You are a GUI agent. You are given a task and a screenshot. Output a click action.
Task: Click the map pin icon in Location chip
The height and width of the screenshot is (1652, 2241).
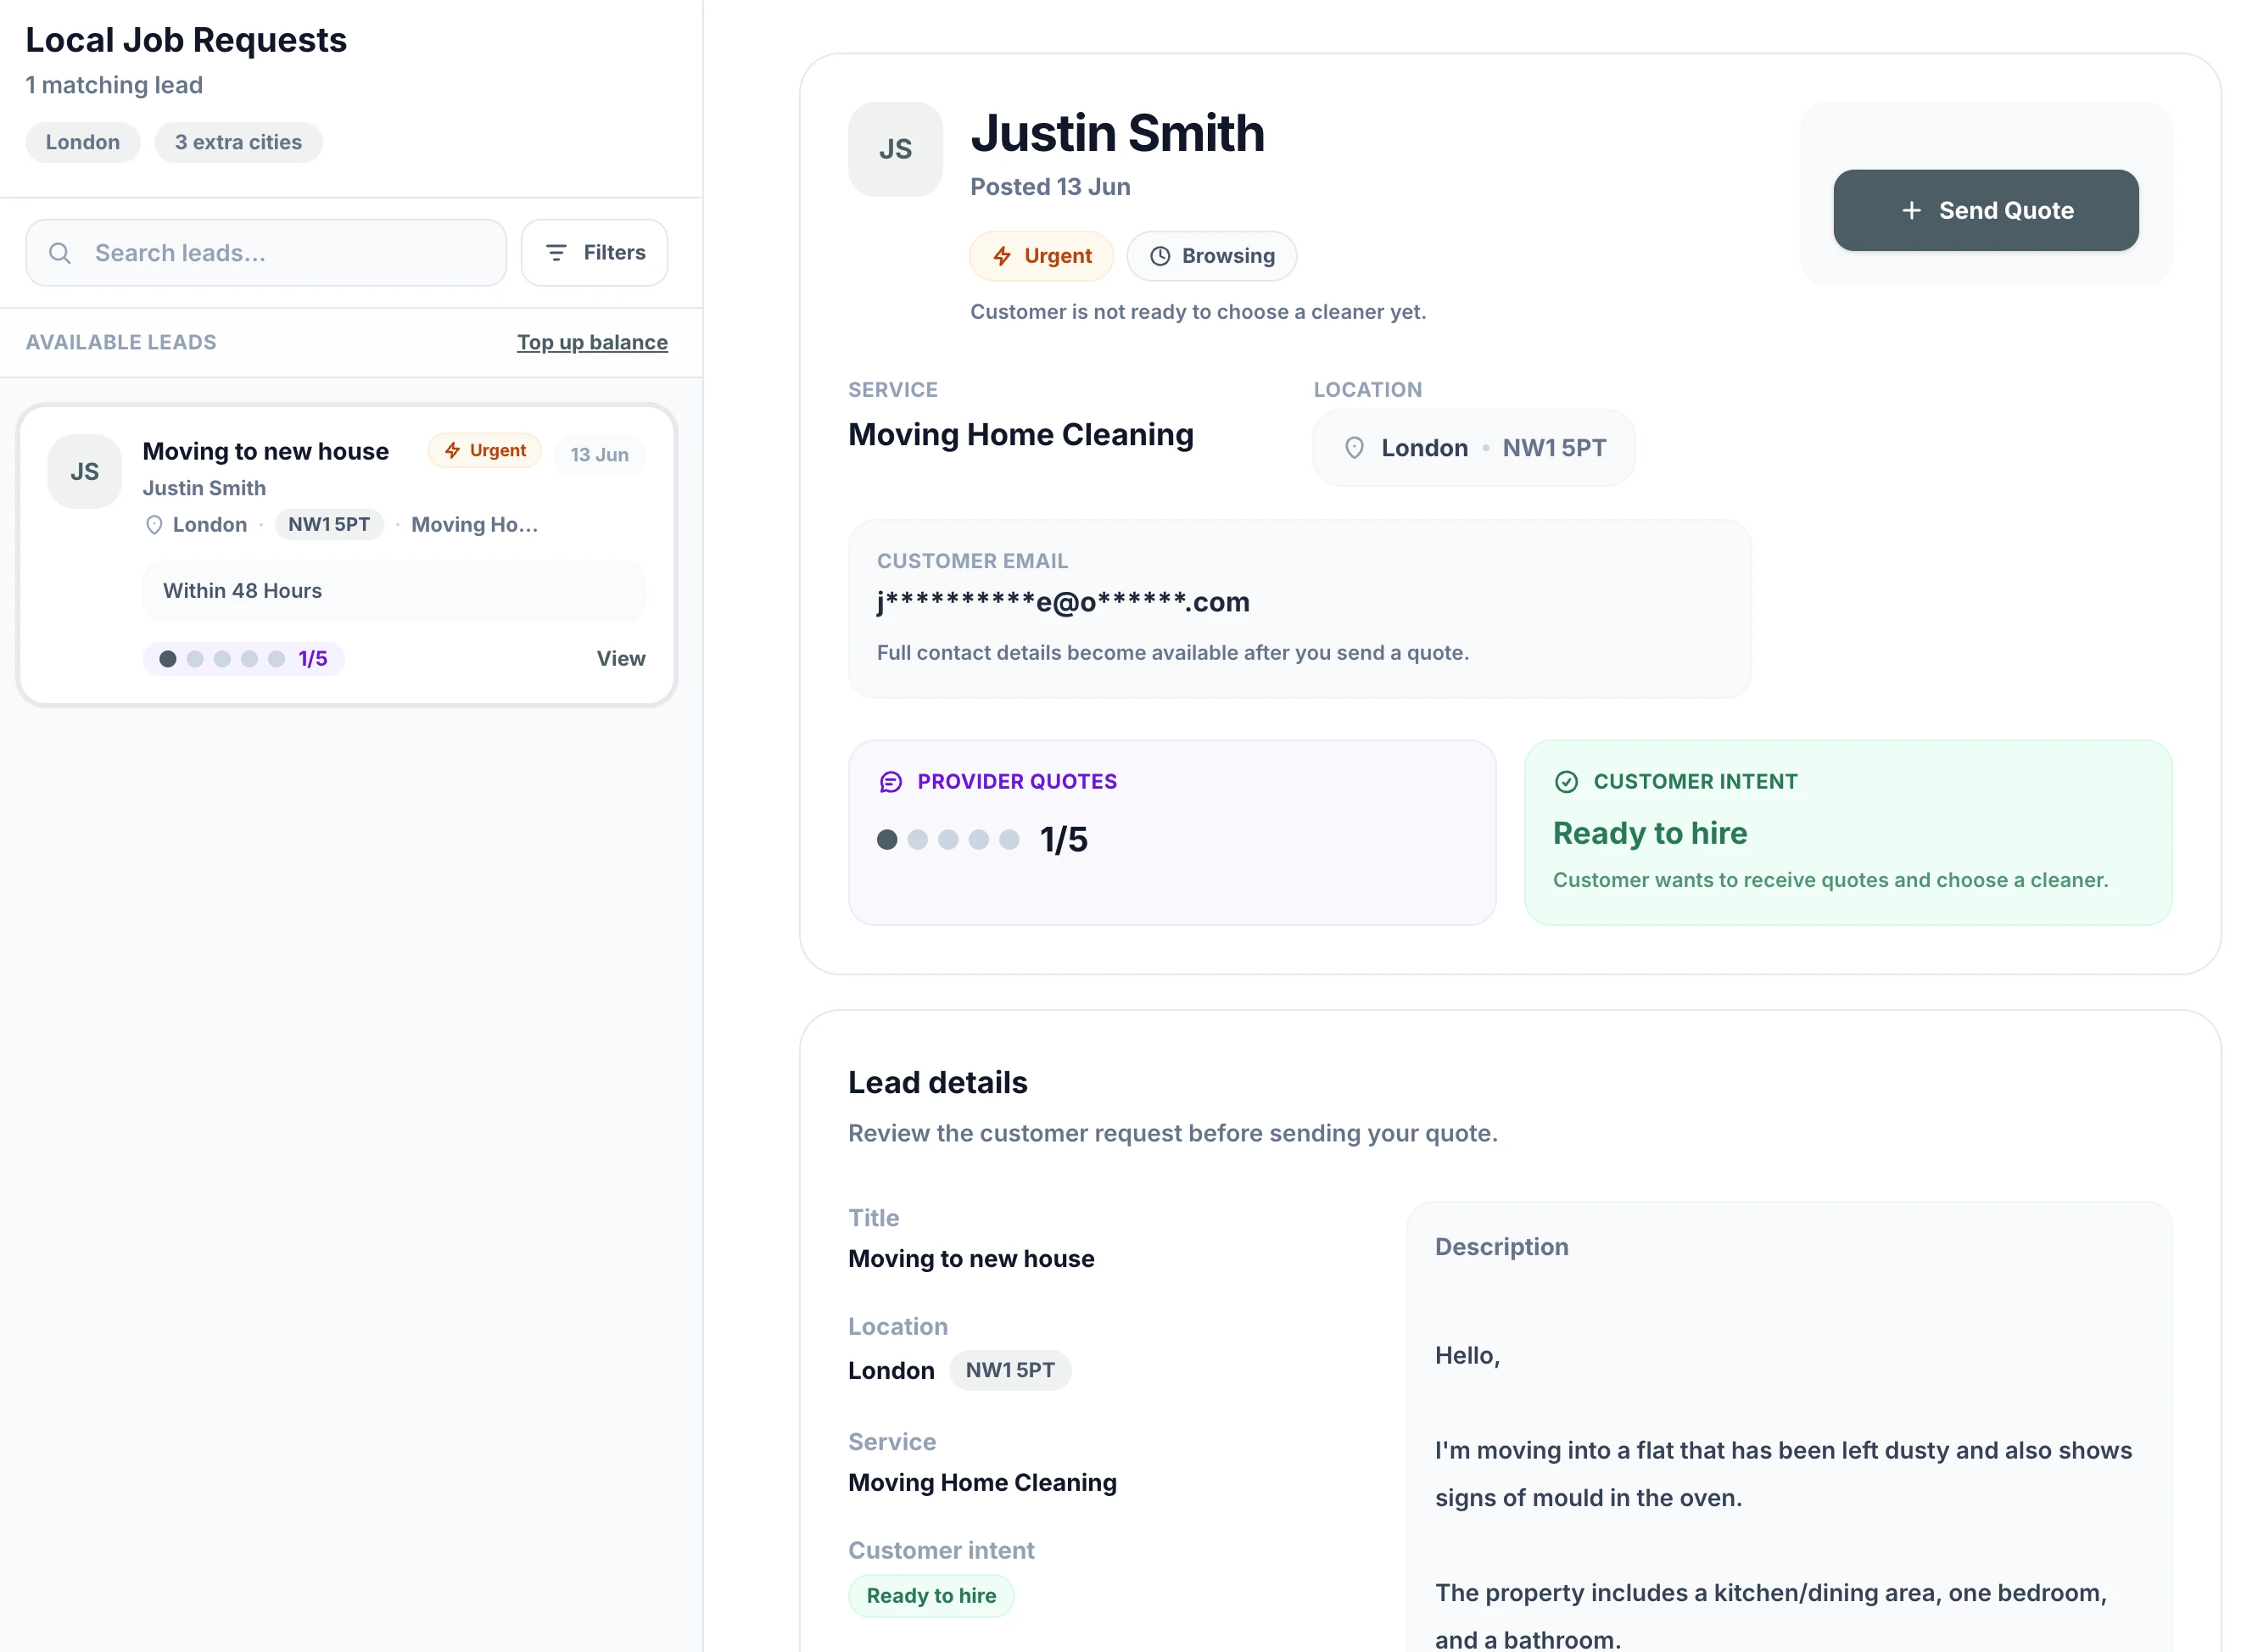(1353, 448)
